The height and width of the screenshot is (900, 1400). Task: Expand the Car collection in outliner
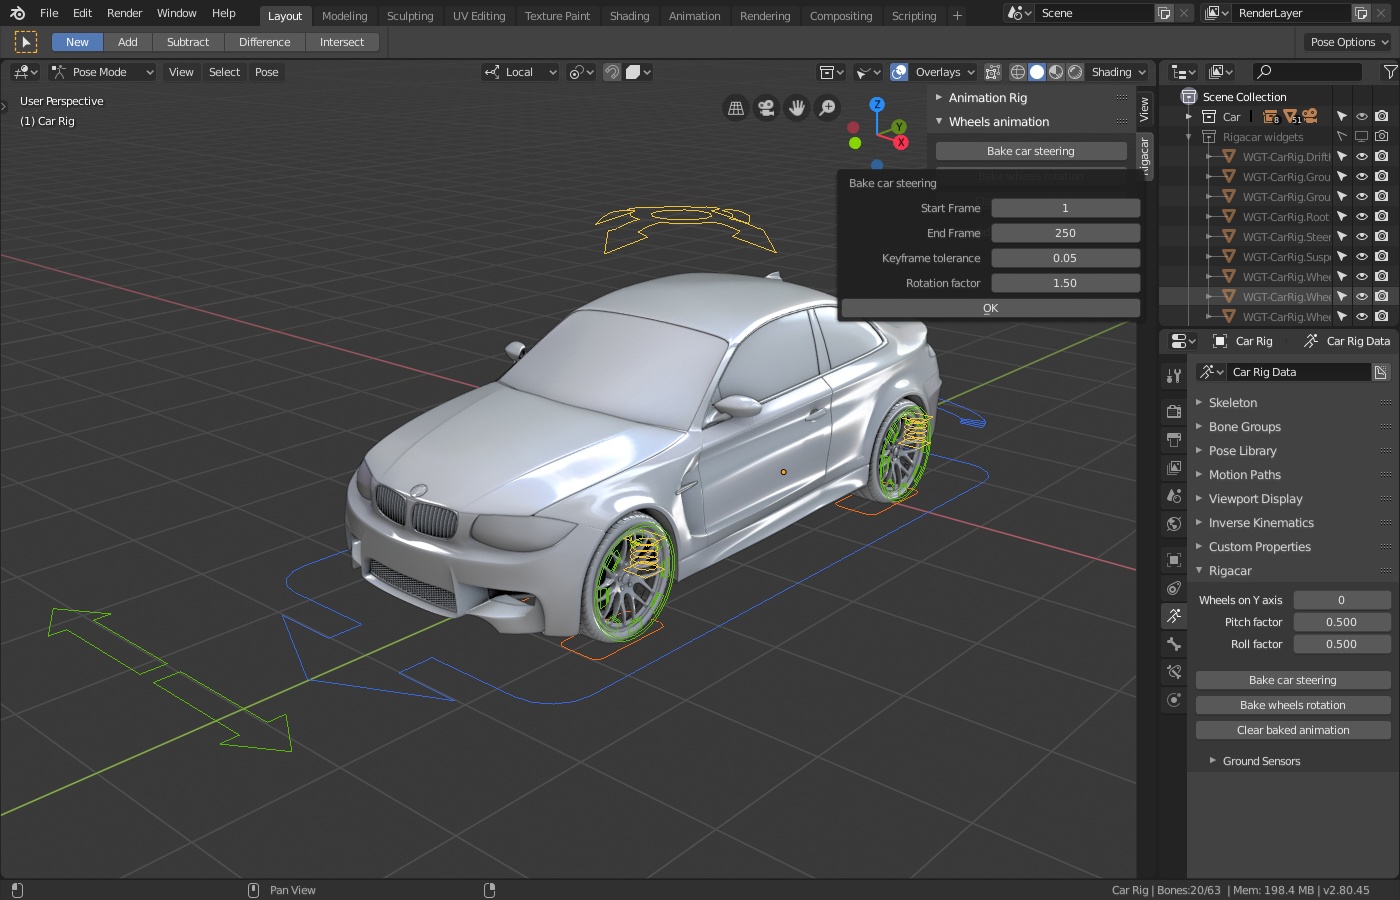tap(1189, 117)
